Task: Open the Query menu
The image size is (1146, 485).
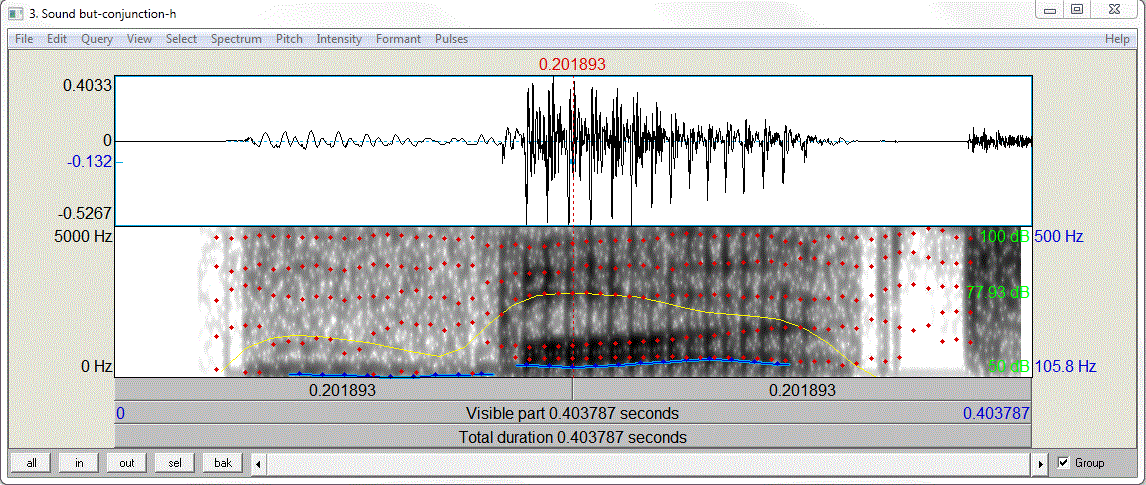Action: tap(97, 39)
